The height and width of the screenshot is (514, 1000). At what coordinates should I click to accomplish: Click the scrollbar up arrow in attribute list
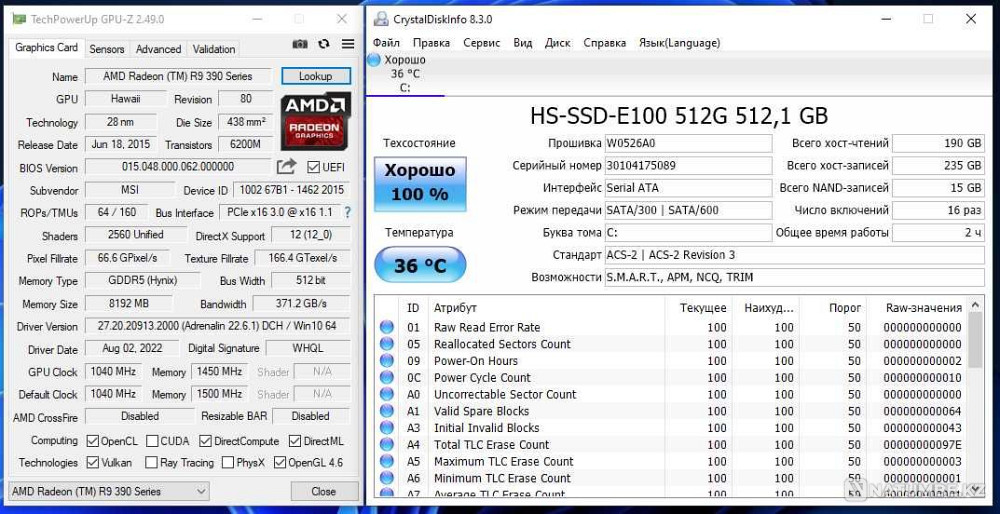[975, 304]
